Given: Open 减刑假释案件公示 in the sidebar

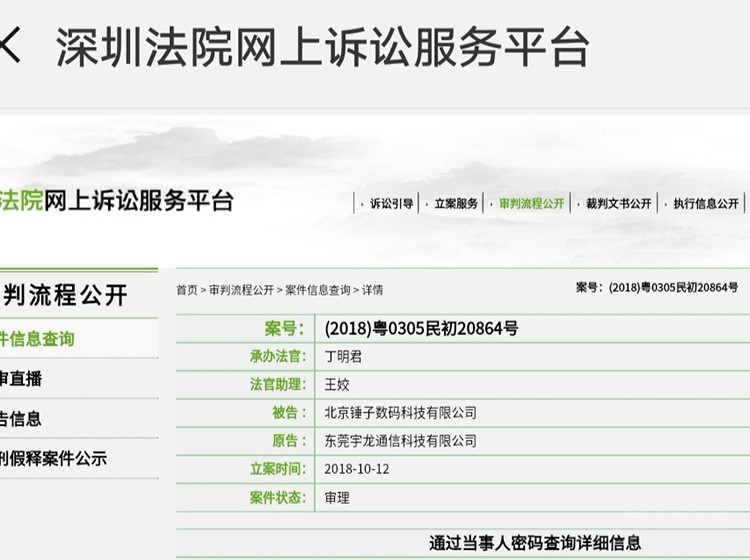Looking at the screenshot, I should [x=54, y=459].
